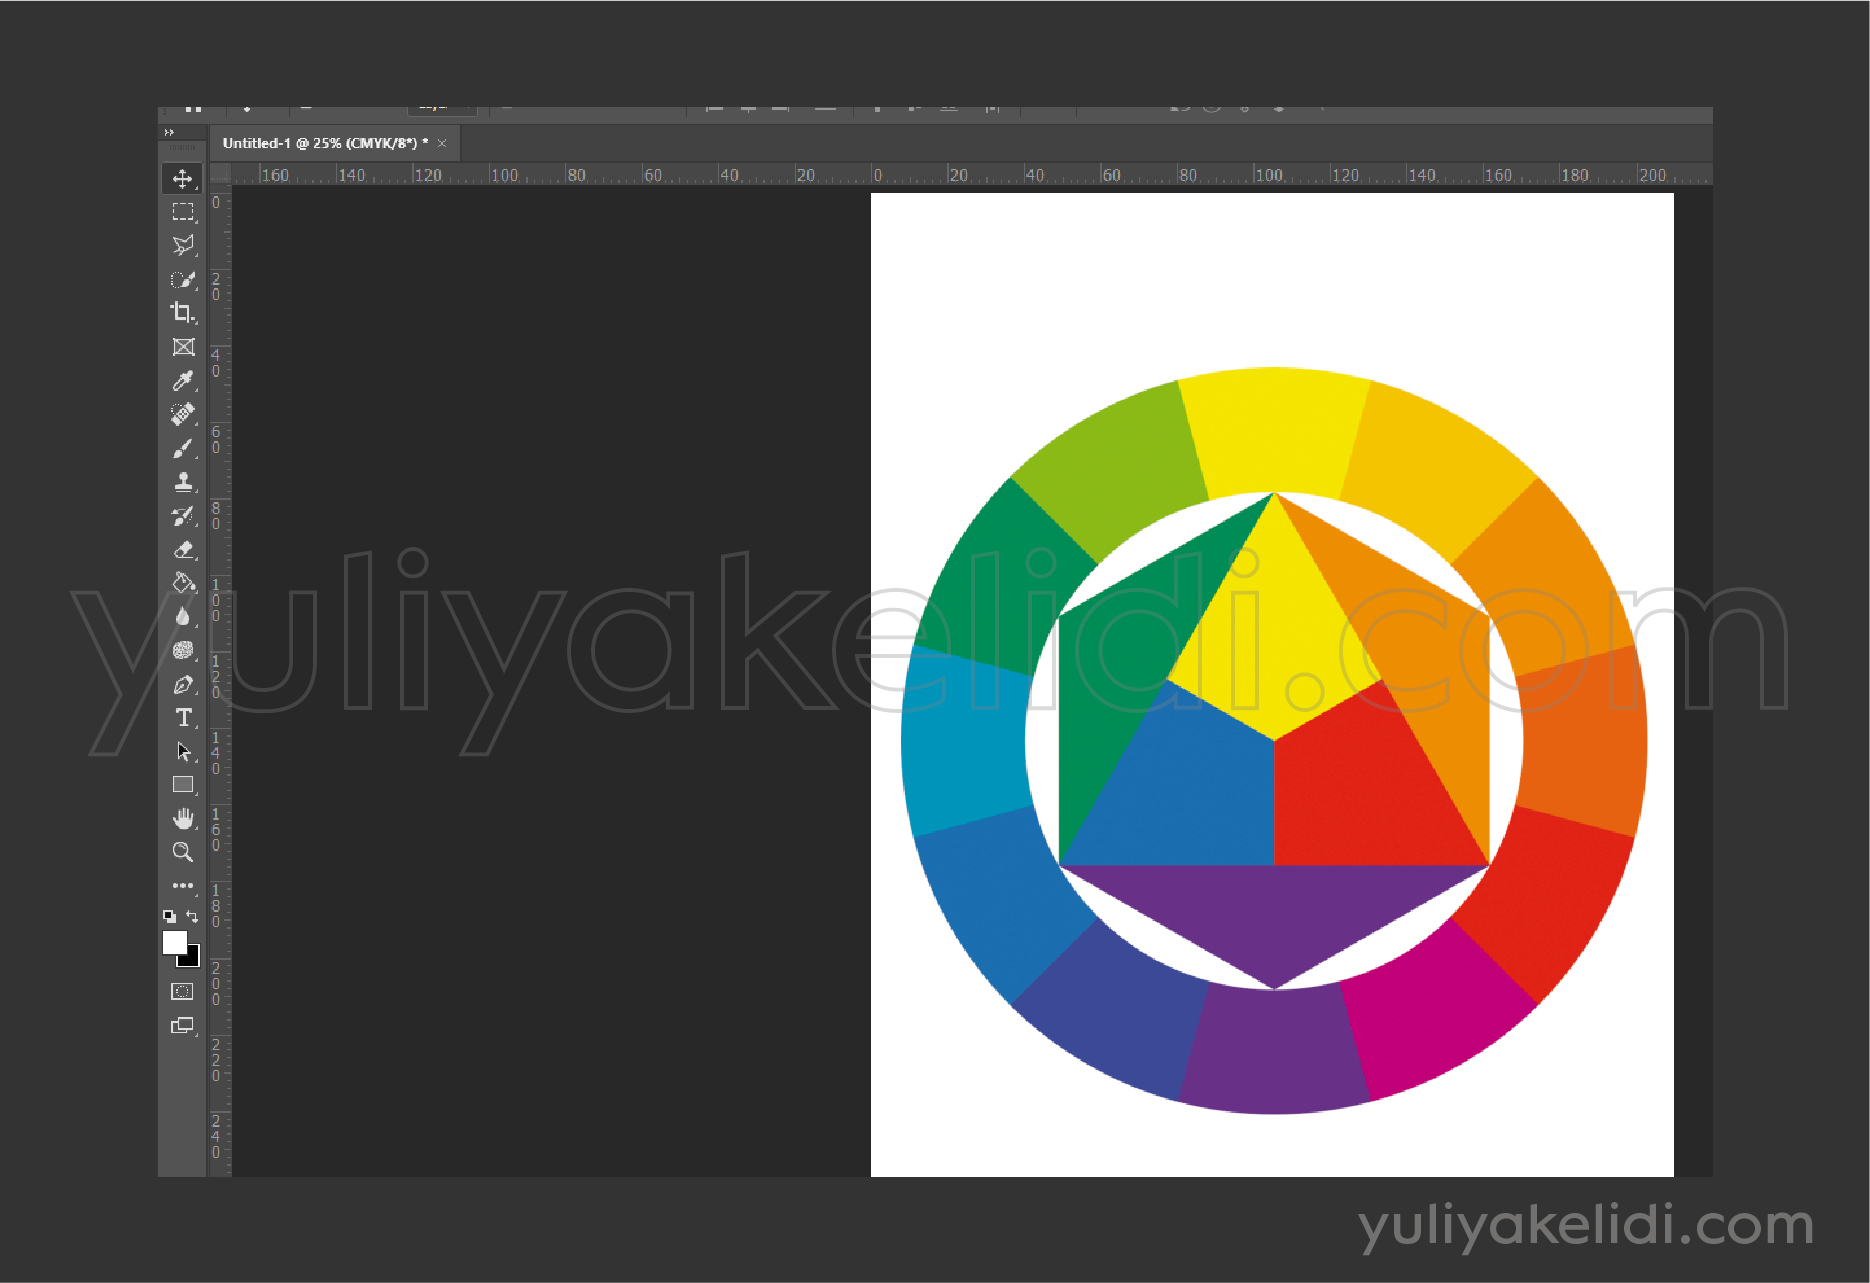Select the Spot Healing Brush tool
Viewport: 1870px width, 1283px height.
click(x=182, y=414)
